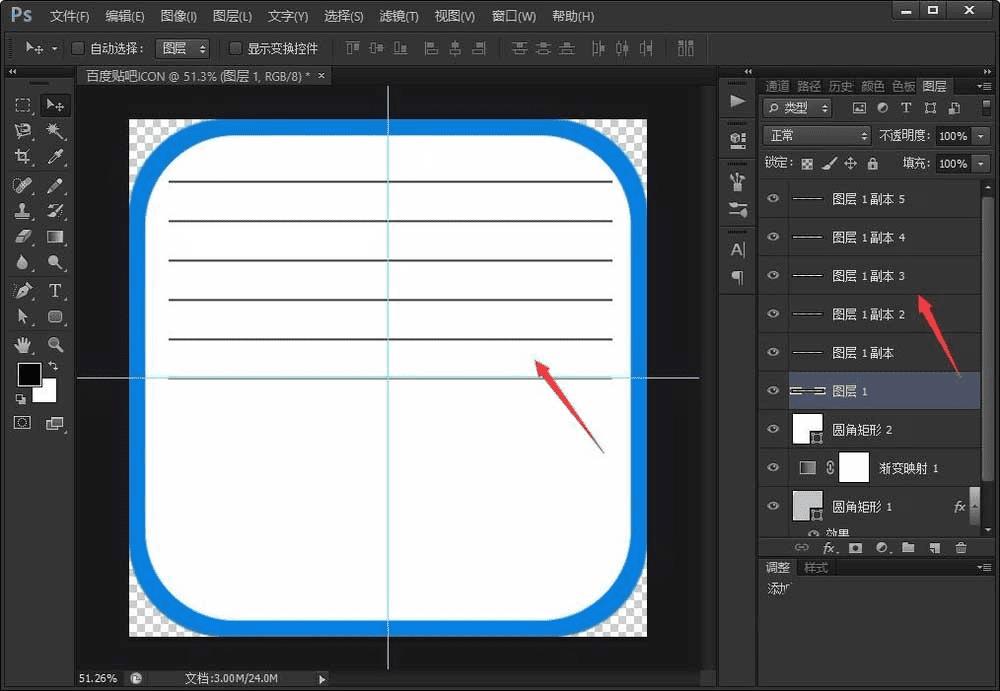This screenshot has height=691, width=1000.
Task: Select the Crop tool
Action: pyautogui.click(x=22, y=157)
